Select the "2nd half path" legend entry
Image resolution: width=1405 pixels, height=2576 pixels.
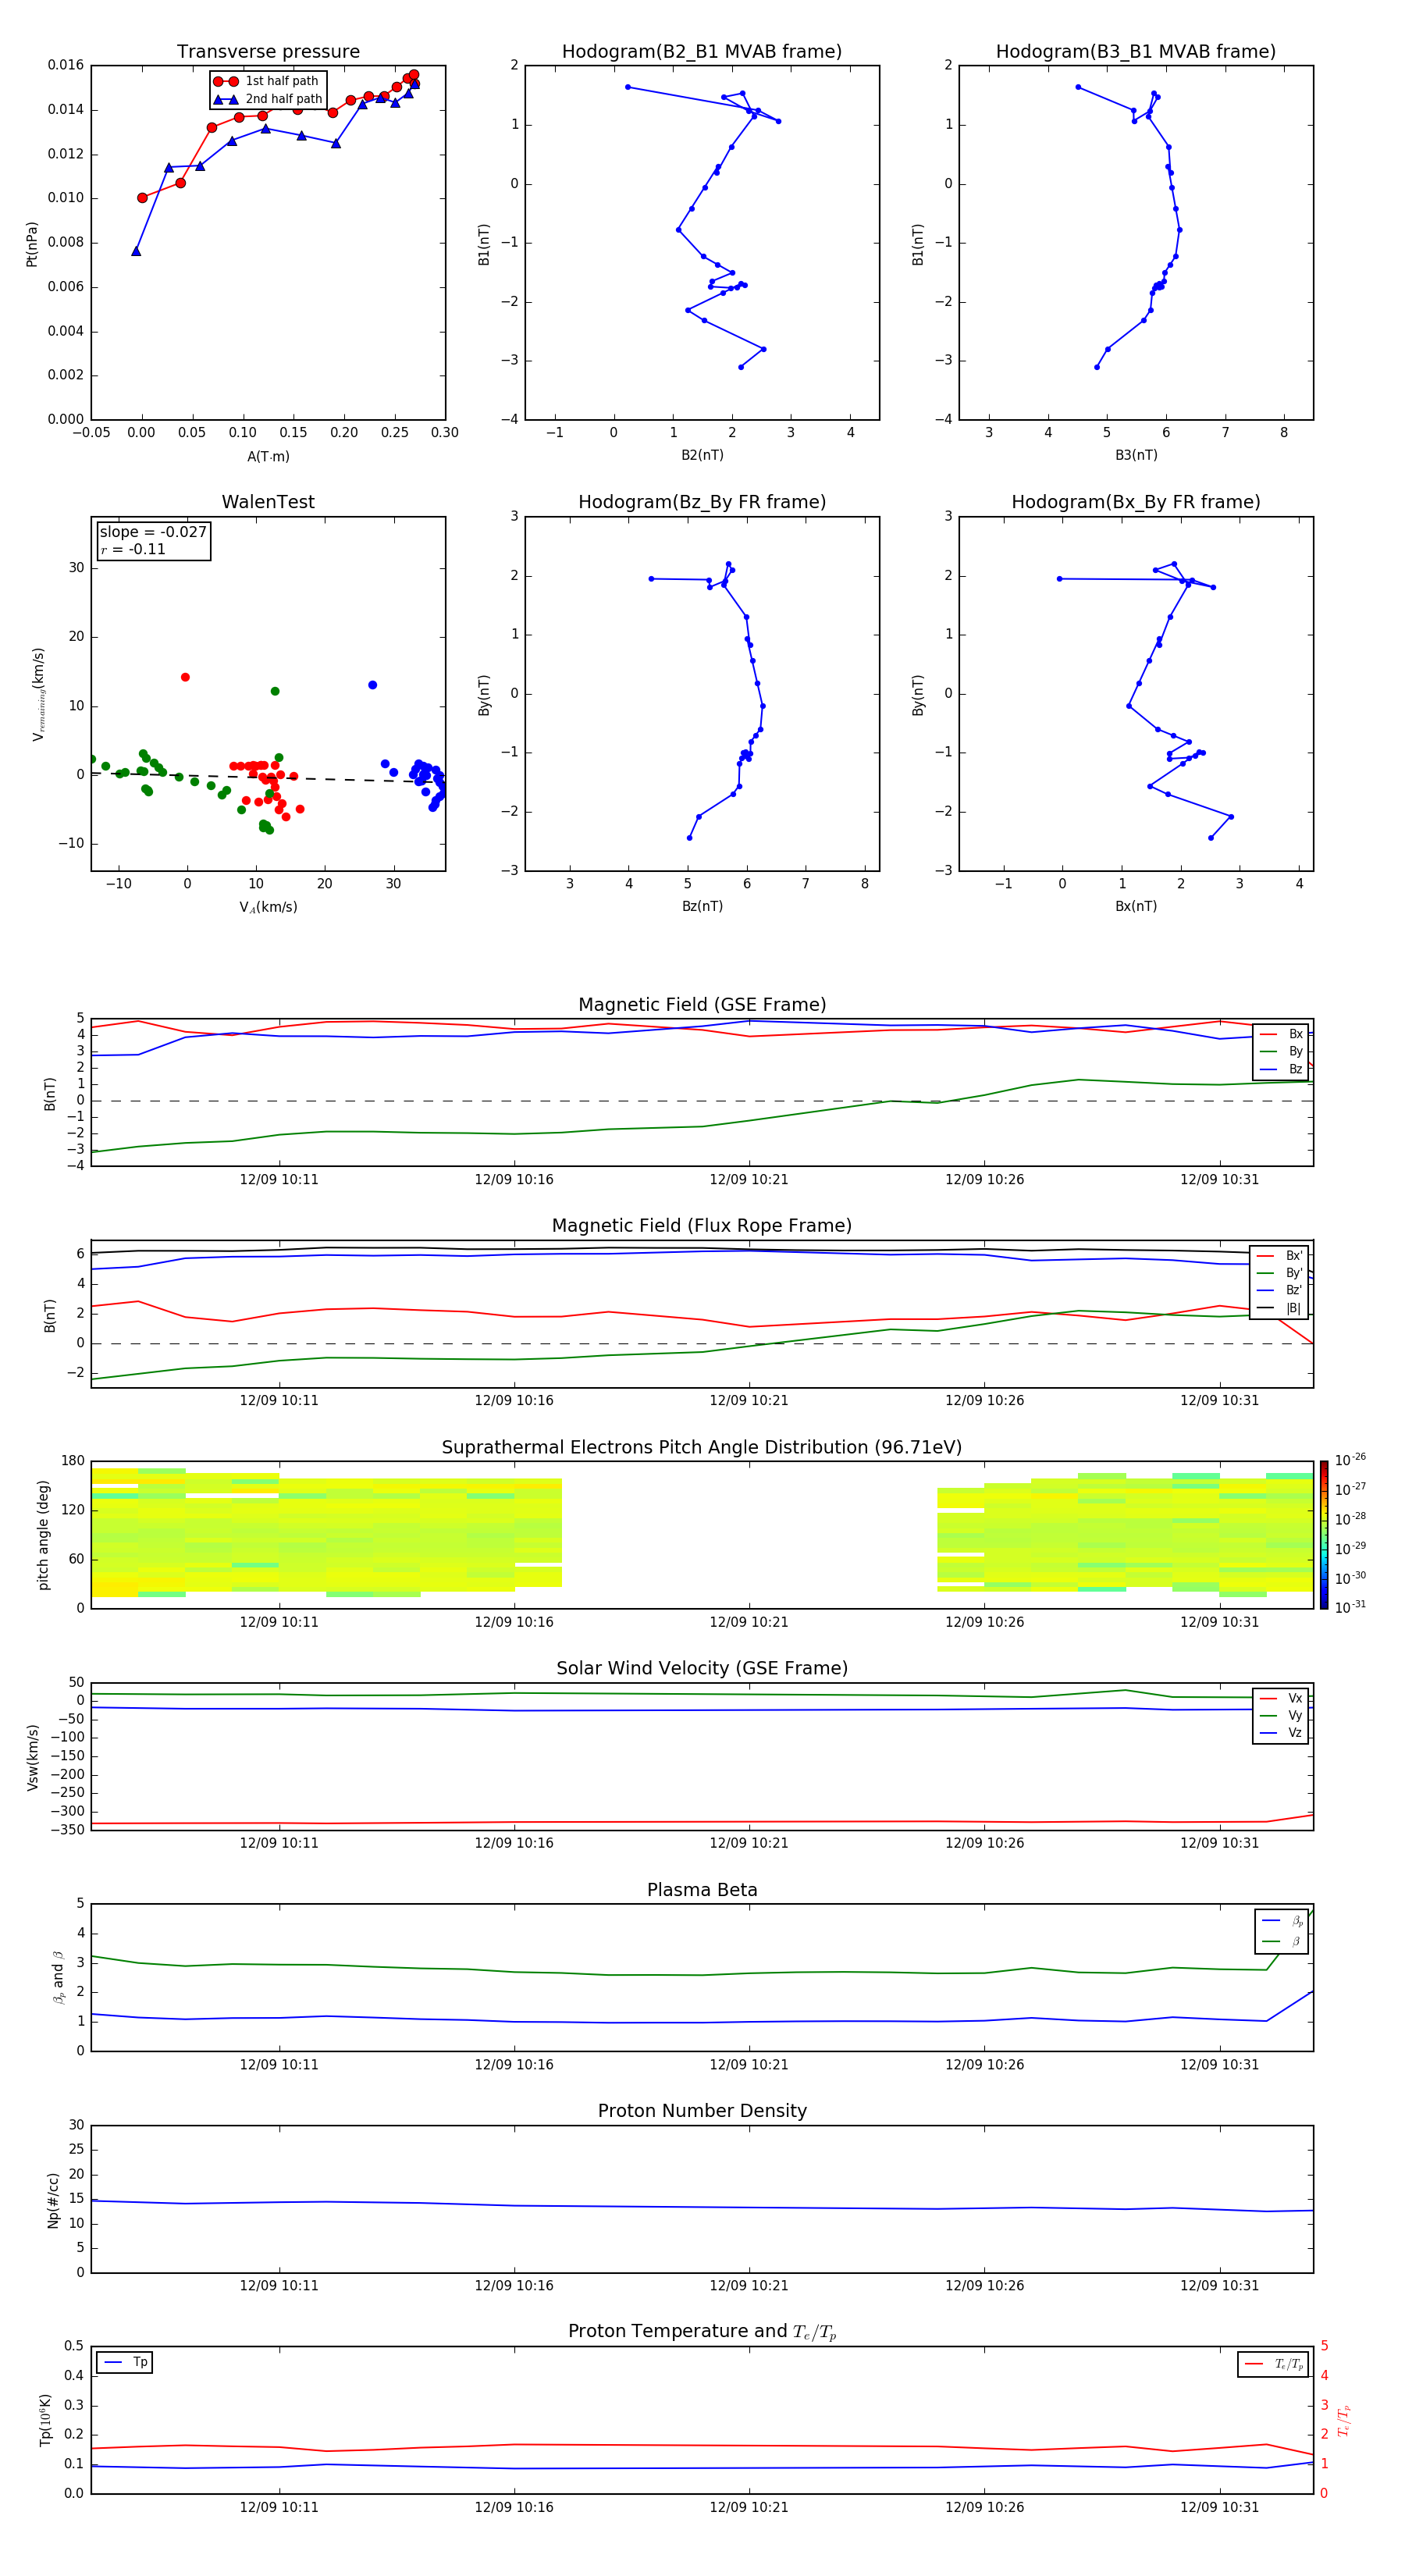click(267, 99)
